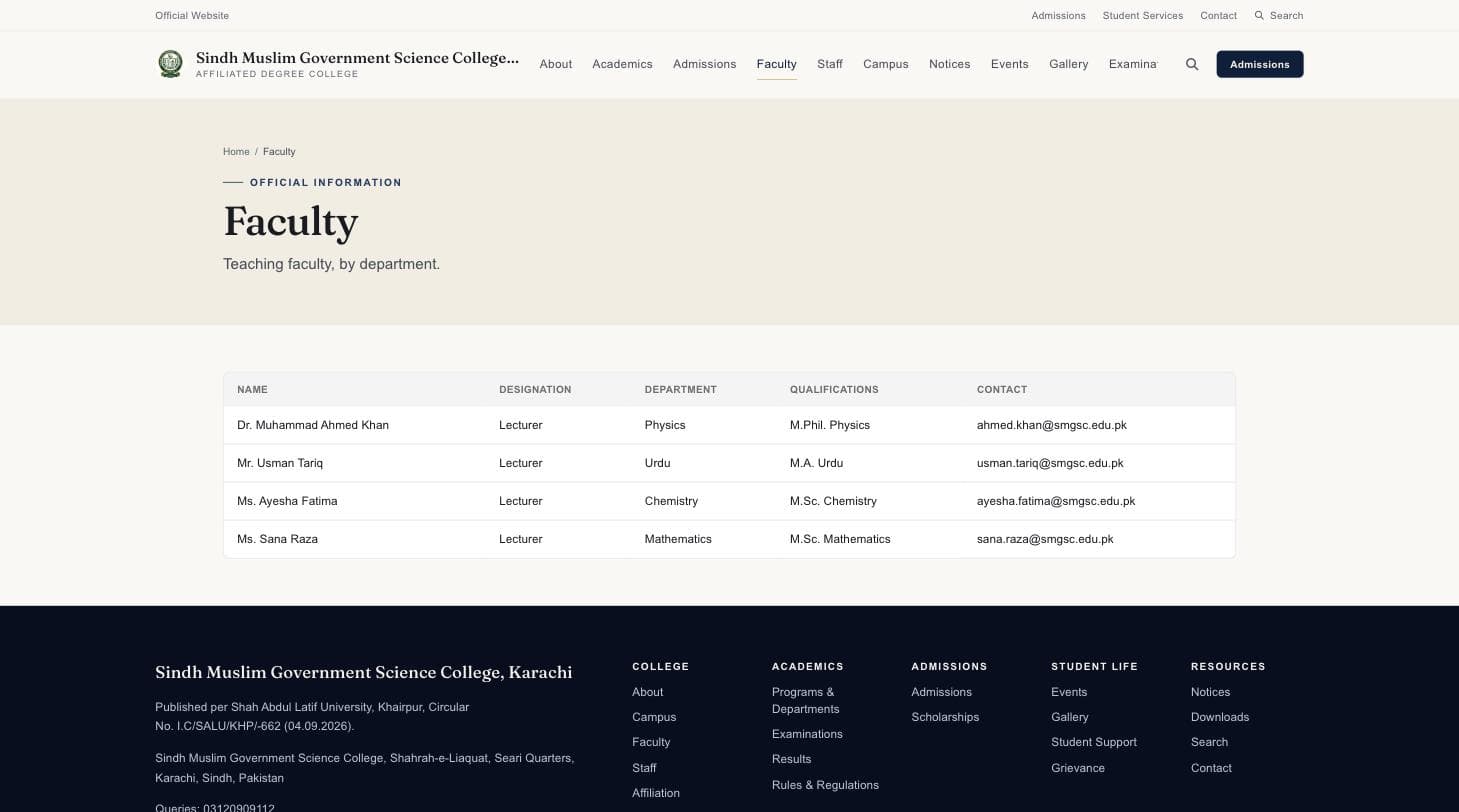
Task: Click the Mathematics department cell
Action: coord(678,539)
